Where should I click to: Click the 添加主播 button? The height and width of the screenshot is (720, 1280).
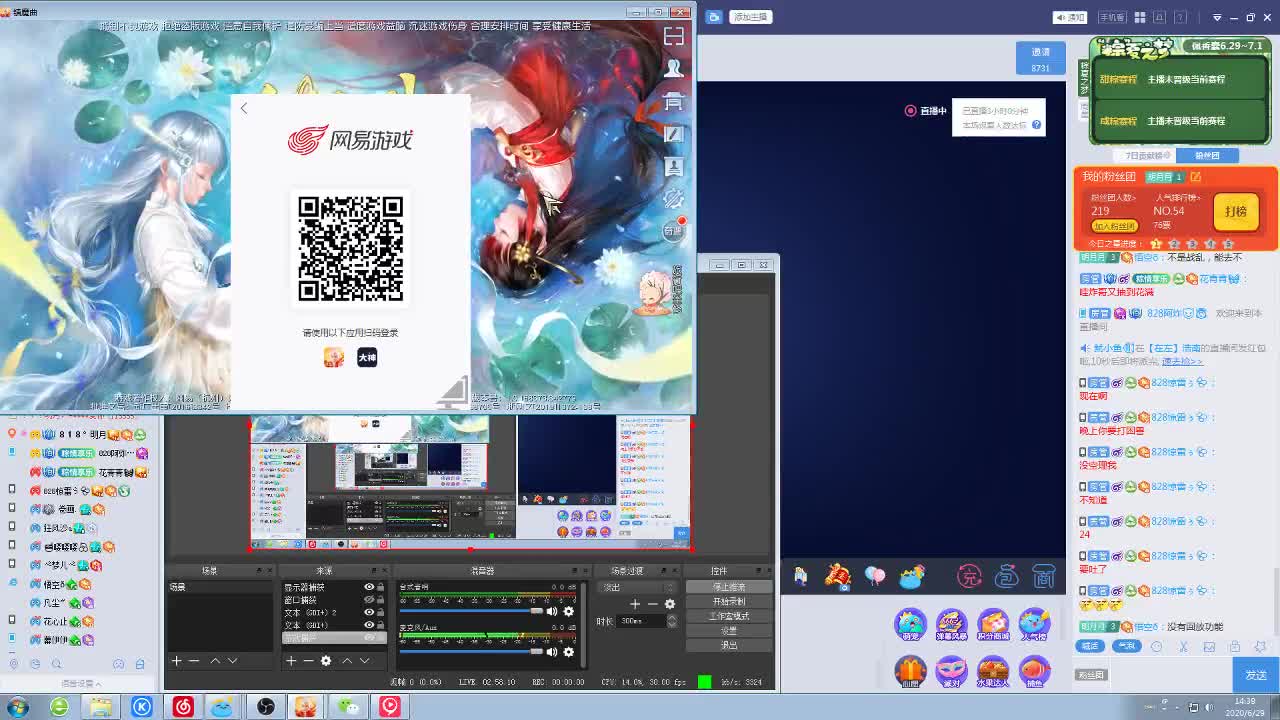[750, 17]
